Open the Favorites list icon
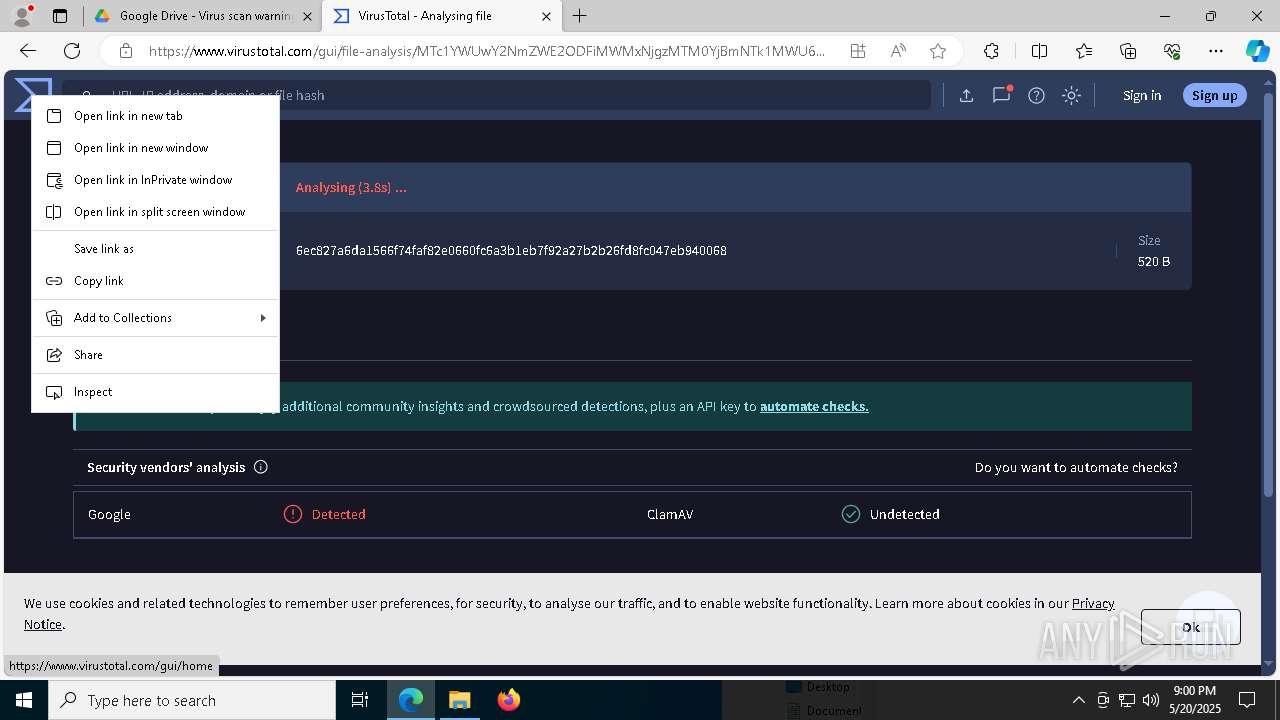 (x=1084, y=51)
